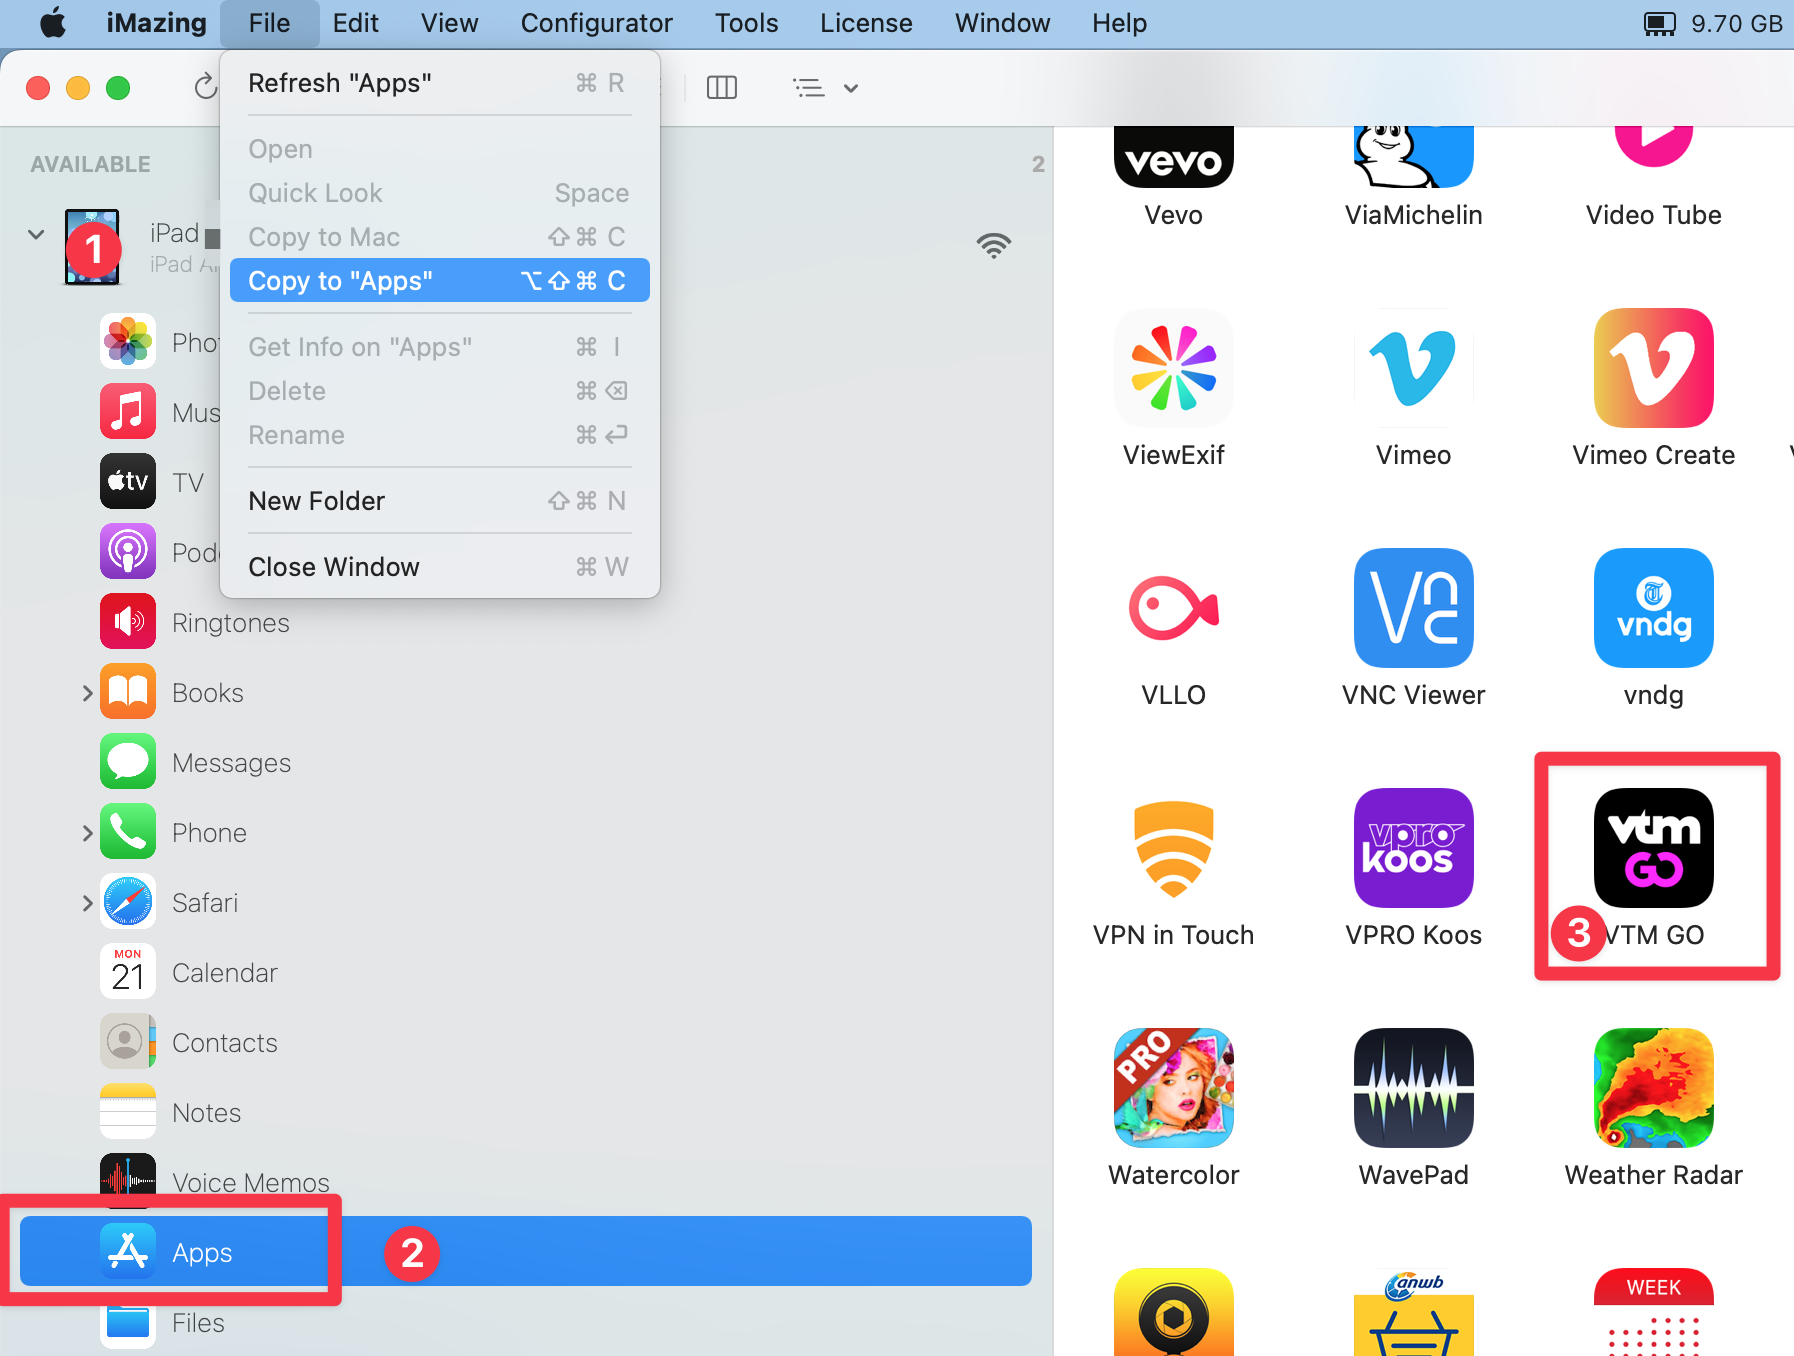This screenshot has width=1794, height=1356.
Task: Open the View menu
Action: pyautogui.click(x=449, y=23)
